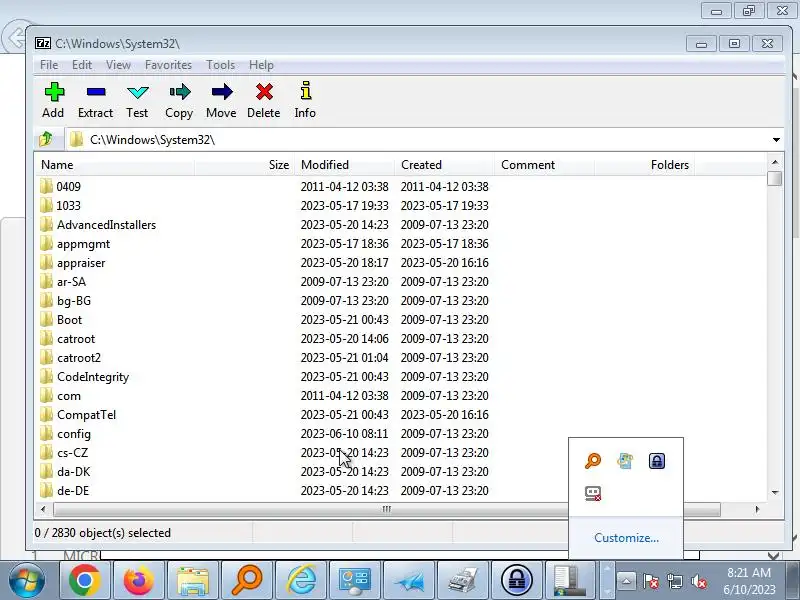Open the Tools menu
The width and height of the screenshot is (800, 600).
click(x=220, y=65)
